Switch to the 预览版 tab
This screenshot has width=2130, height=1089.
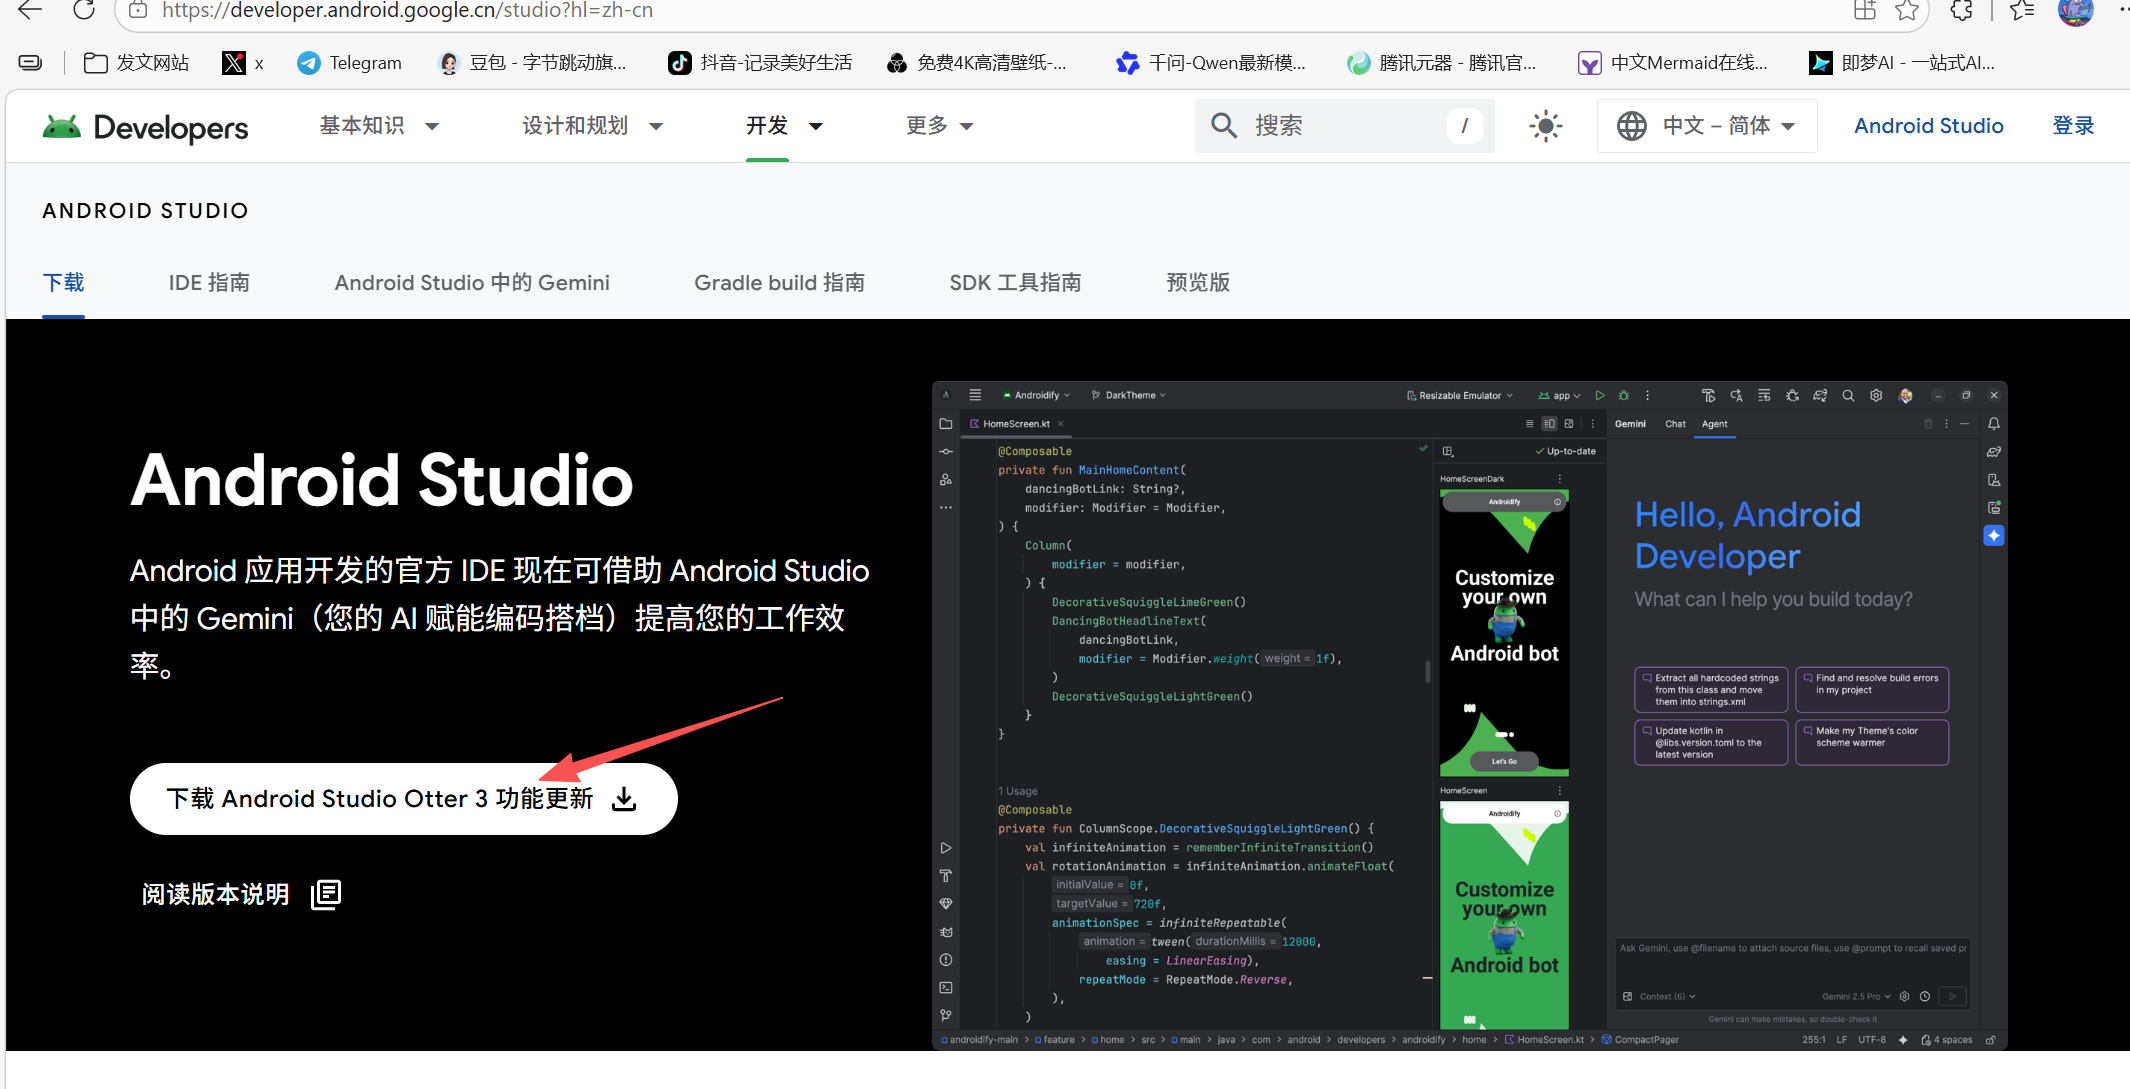coord(1198,282)
